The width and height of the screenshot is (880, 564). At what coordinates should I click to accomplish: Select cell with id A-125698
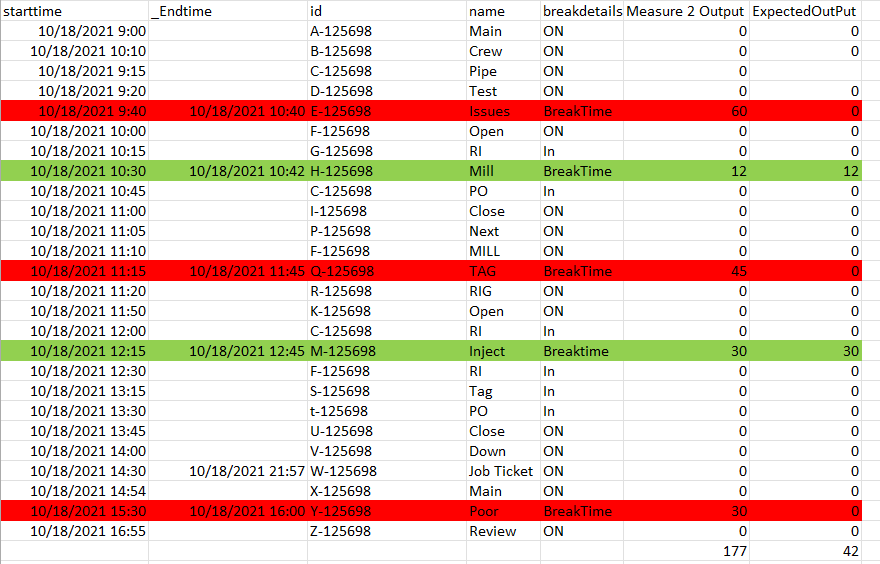click(387, 31)
